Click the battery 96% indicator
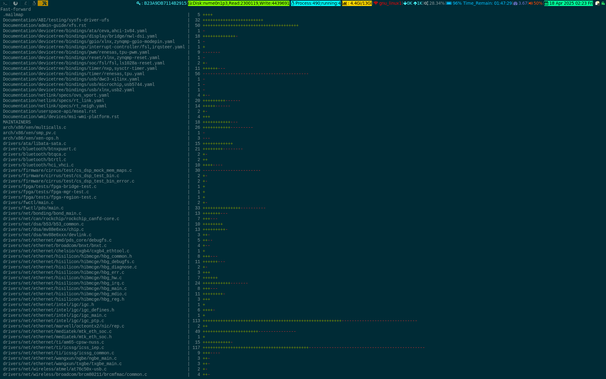 (454, 3)
